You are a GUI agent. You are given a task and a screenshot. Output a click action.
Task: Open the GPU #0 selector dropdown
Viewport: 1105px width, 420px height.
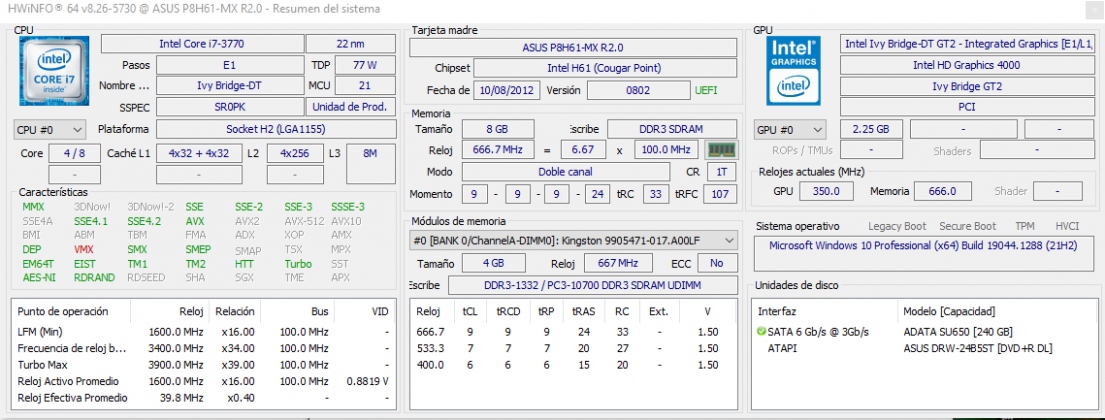[x=790, y=130]
